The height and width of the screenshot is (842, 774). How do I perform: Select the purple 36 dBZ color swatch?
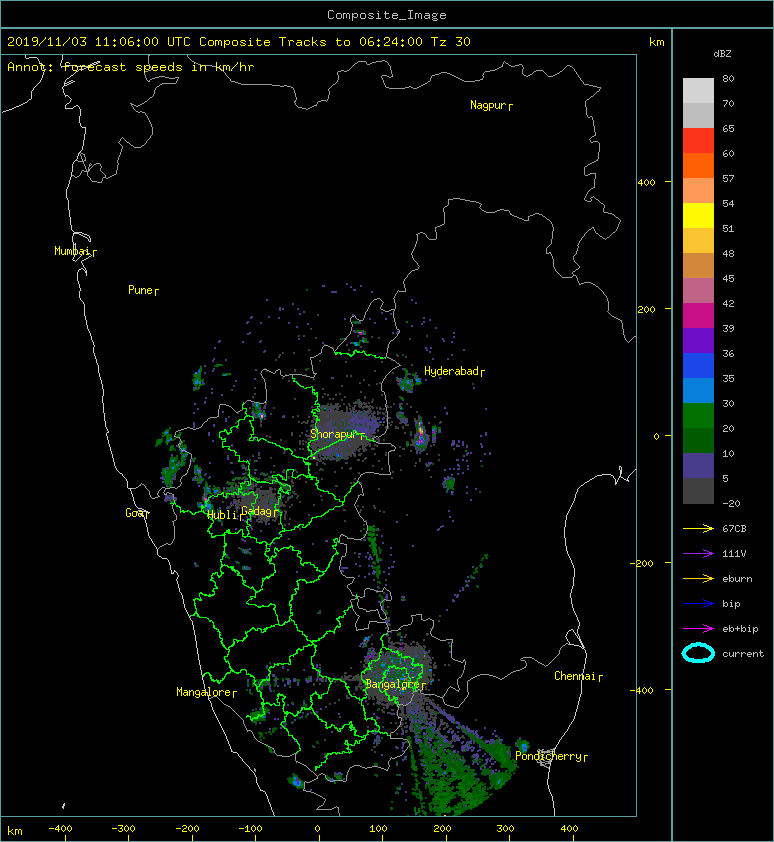(698, 340)
